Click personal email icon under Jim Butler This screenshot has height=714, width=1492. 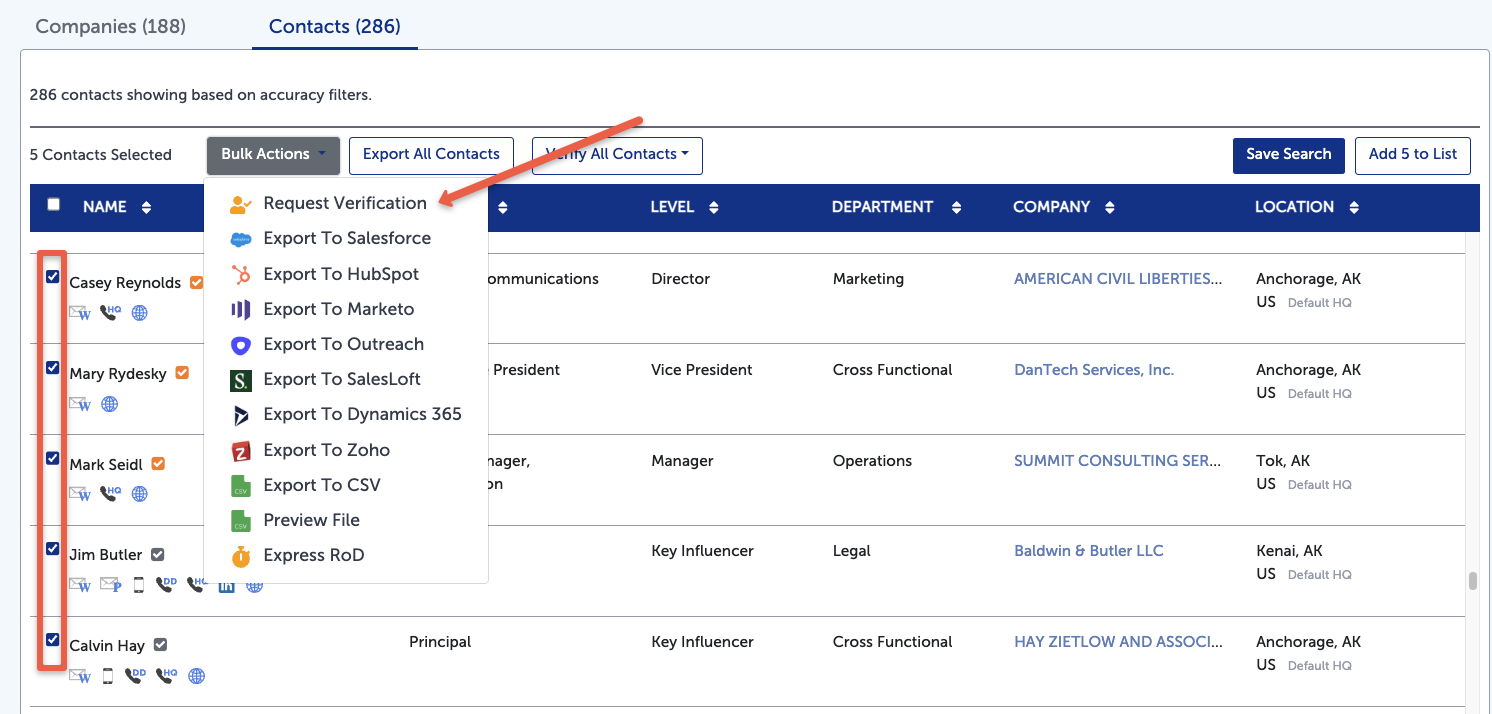pos(110,585)
